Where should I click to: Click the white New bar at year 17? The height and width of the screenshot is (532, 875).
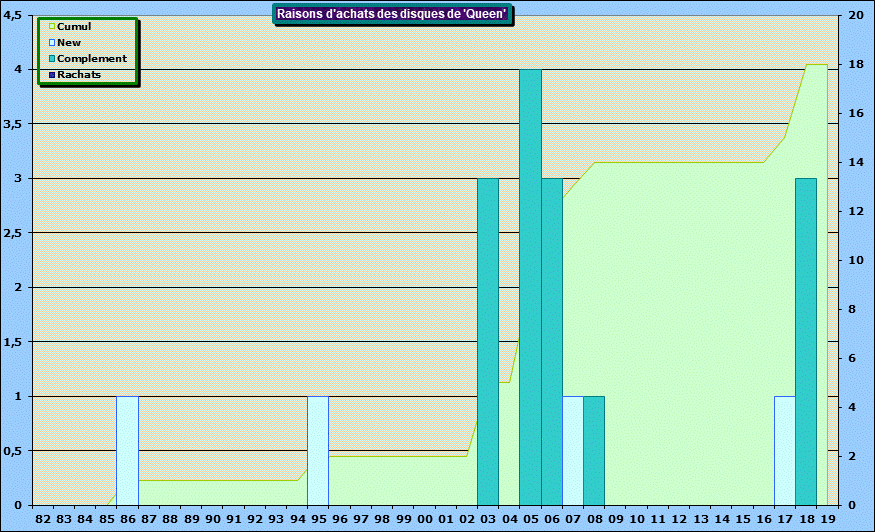point(785,450)
